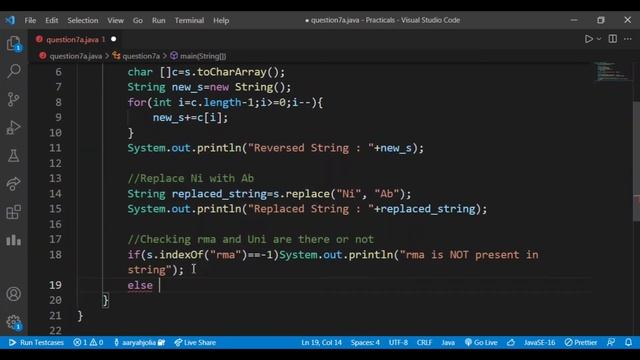Click the comment //Replace Ni with Ab
The width and height of the screenshot is (640, 360).
(191, 178)
